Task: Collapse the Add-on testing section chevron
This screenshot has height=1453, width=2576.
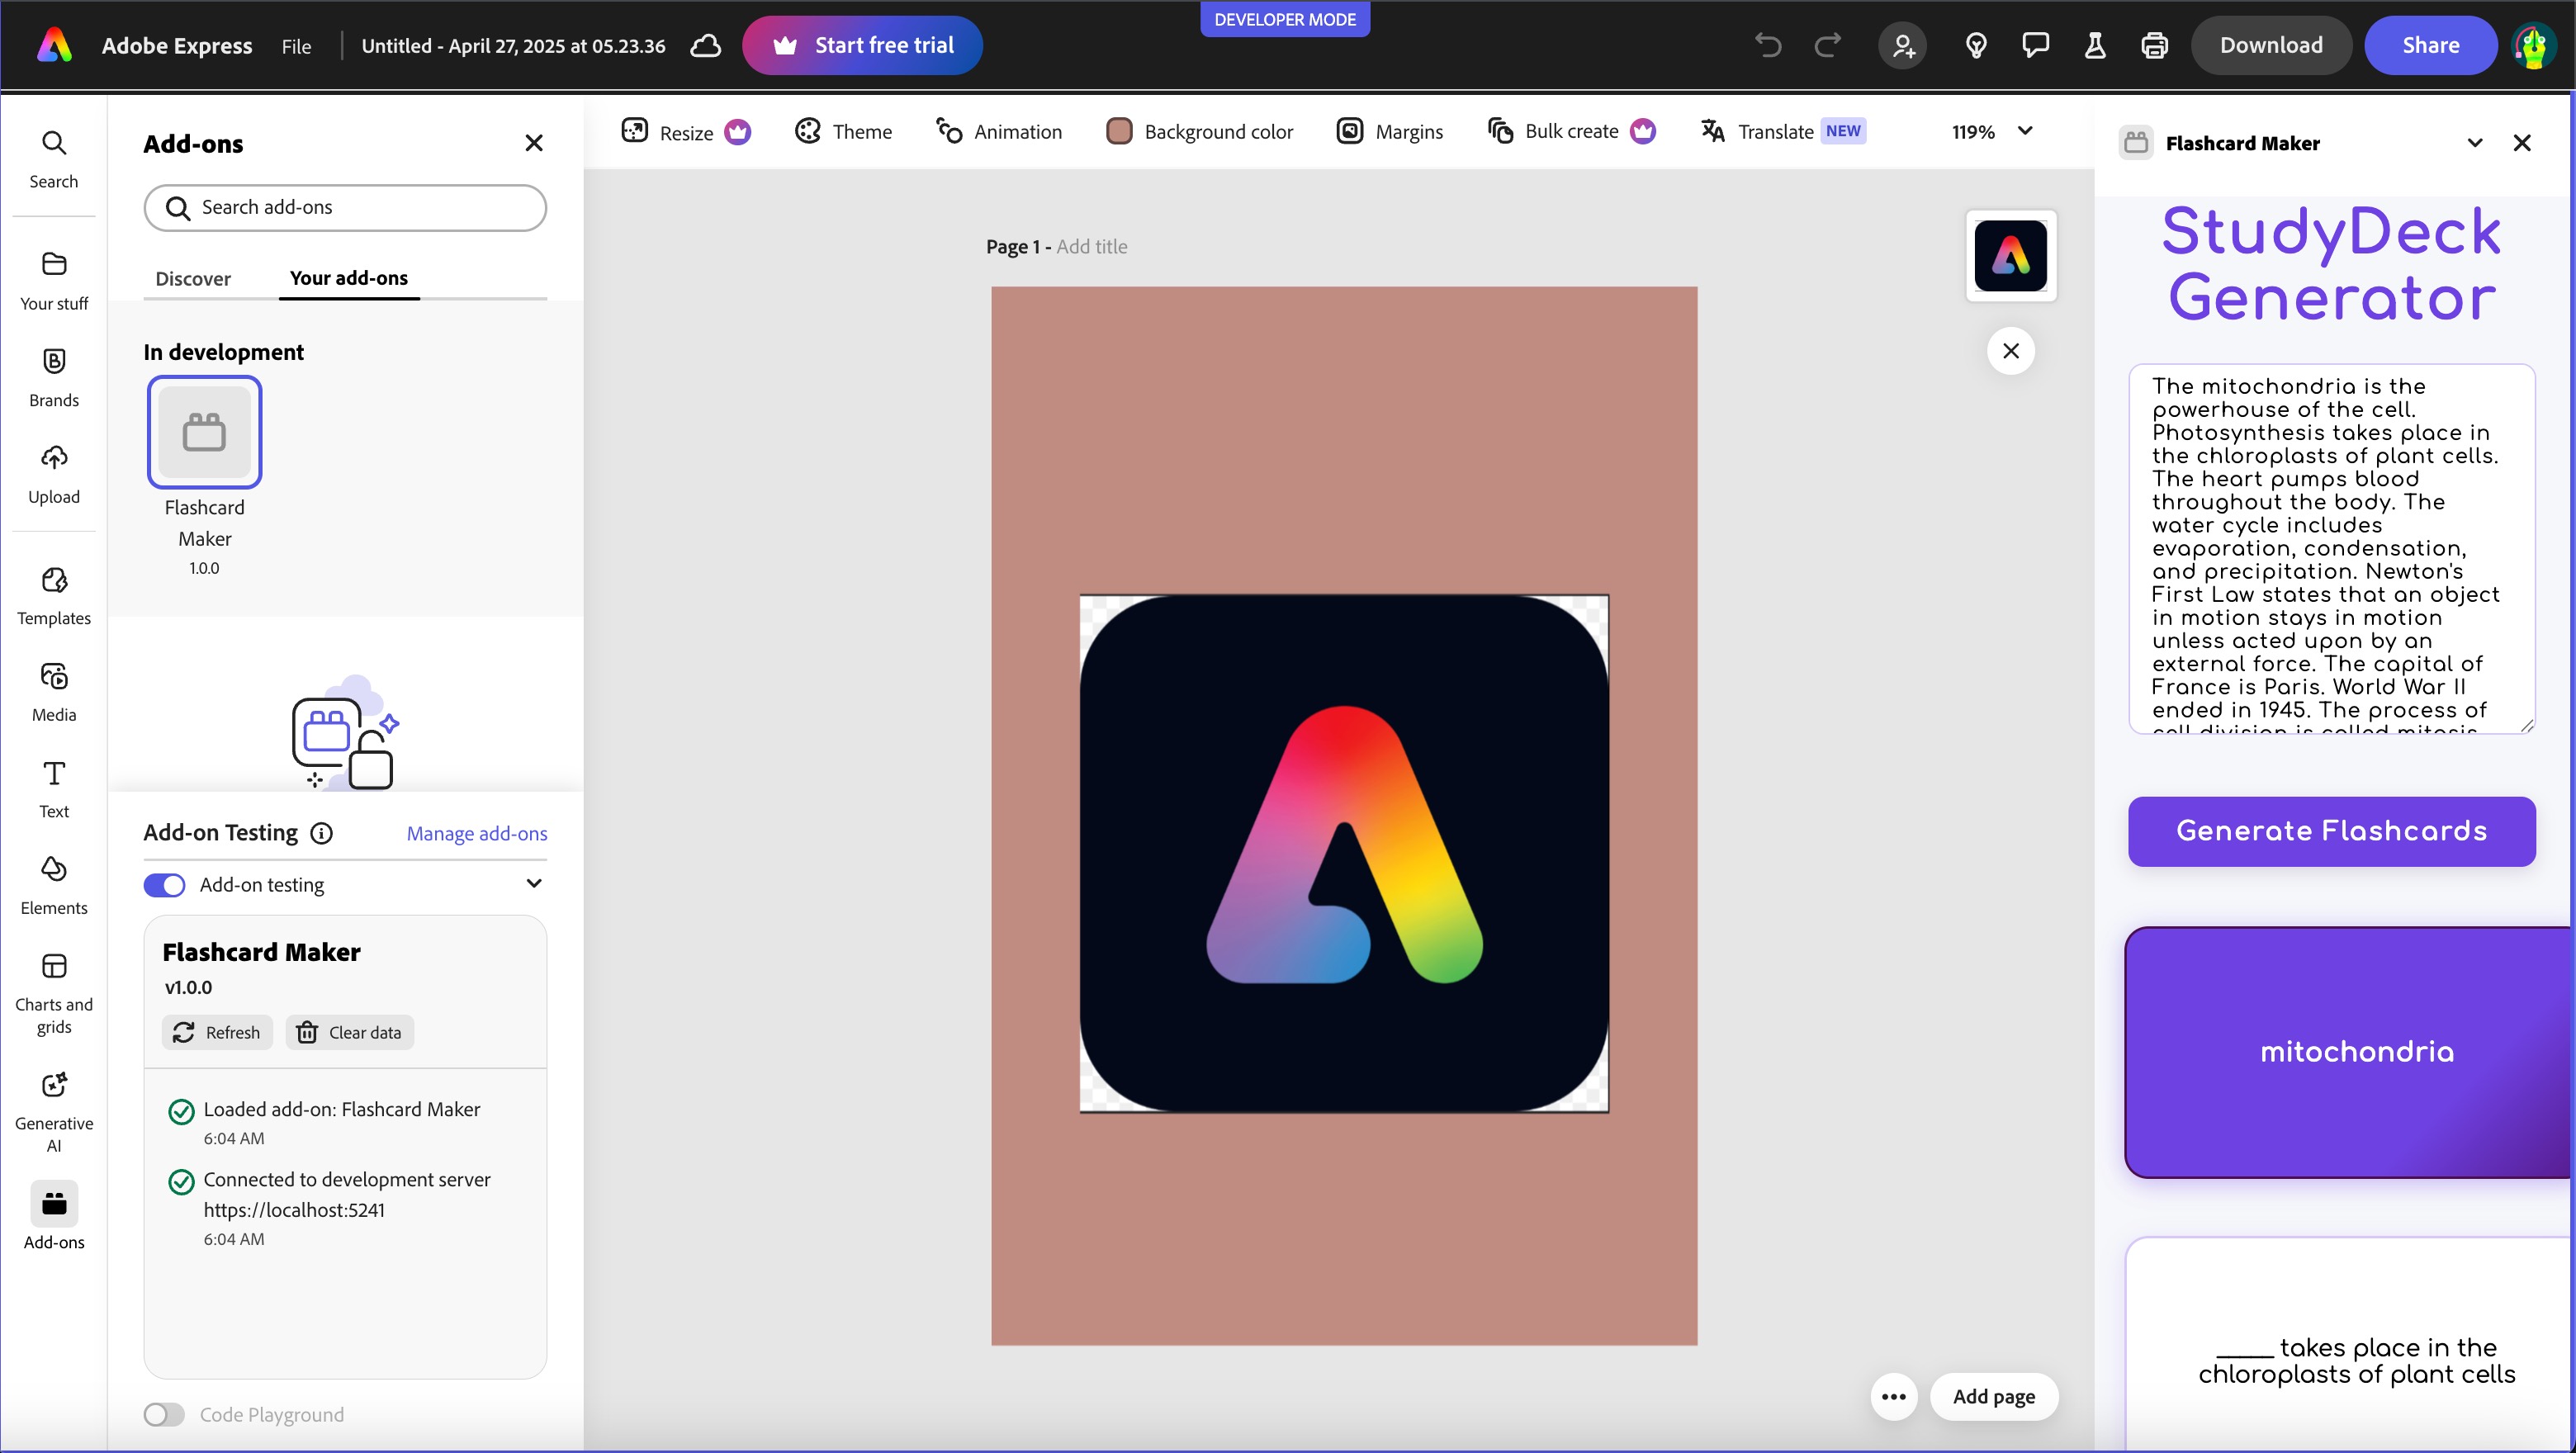Action: click(x=534, y=884)
